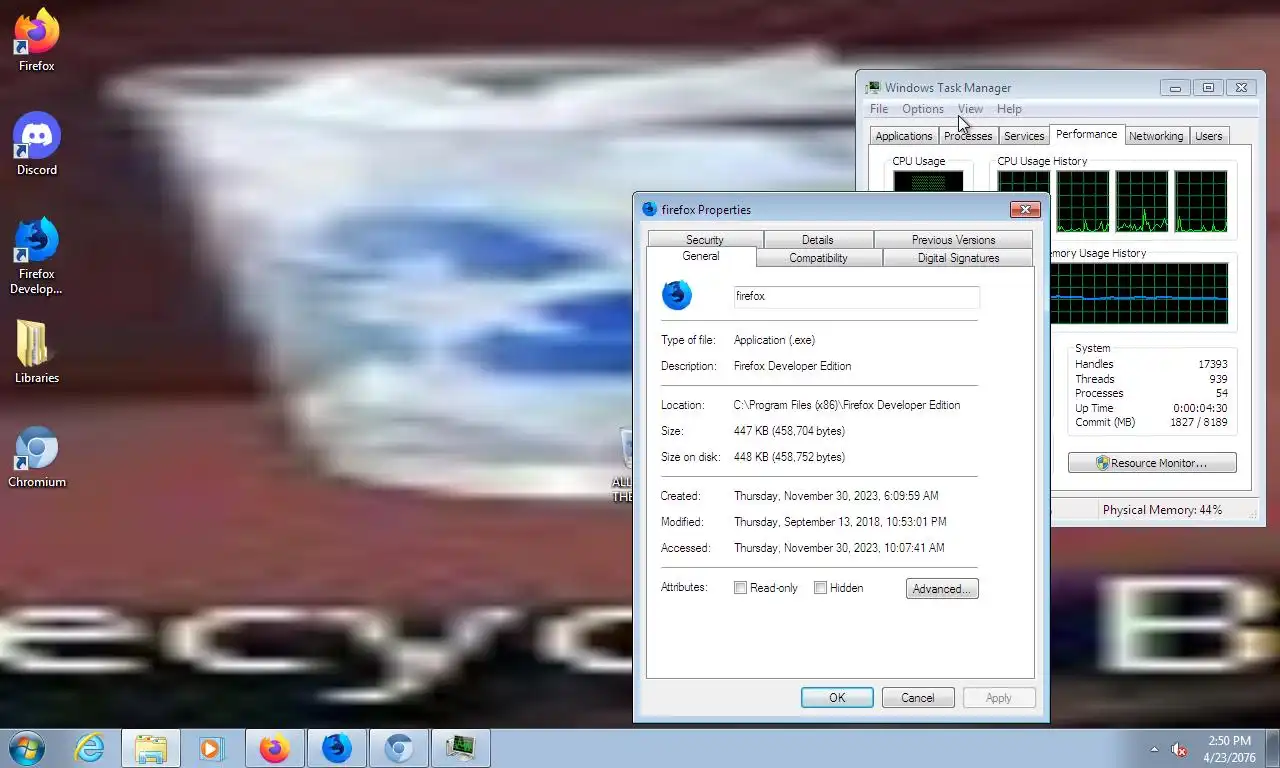Switch to Users tab in Task Manager
This screenshot has height=768, width=1280.
[x=1209, y=136]
